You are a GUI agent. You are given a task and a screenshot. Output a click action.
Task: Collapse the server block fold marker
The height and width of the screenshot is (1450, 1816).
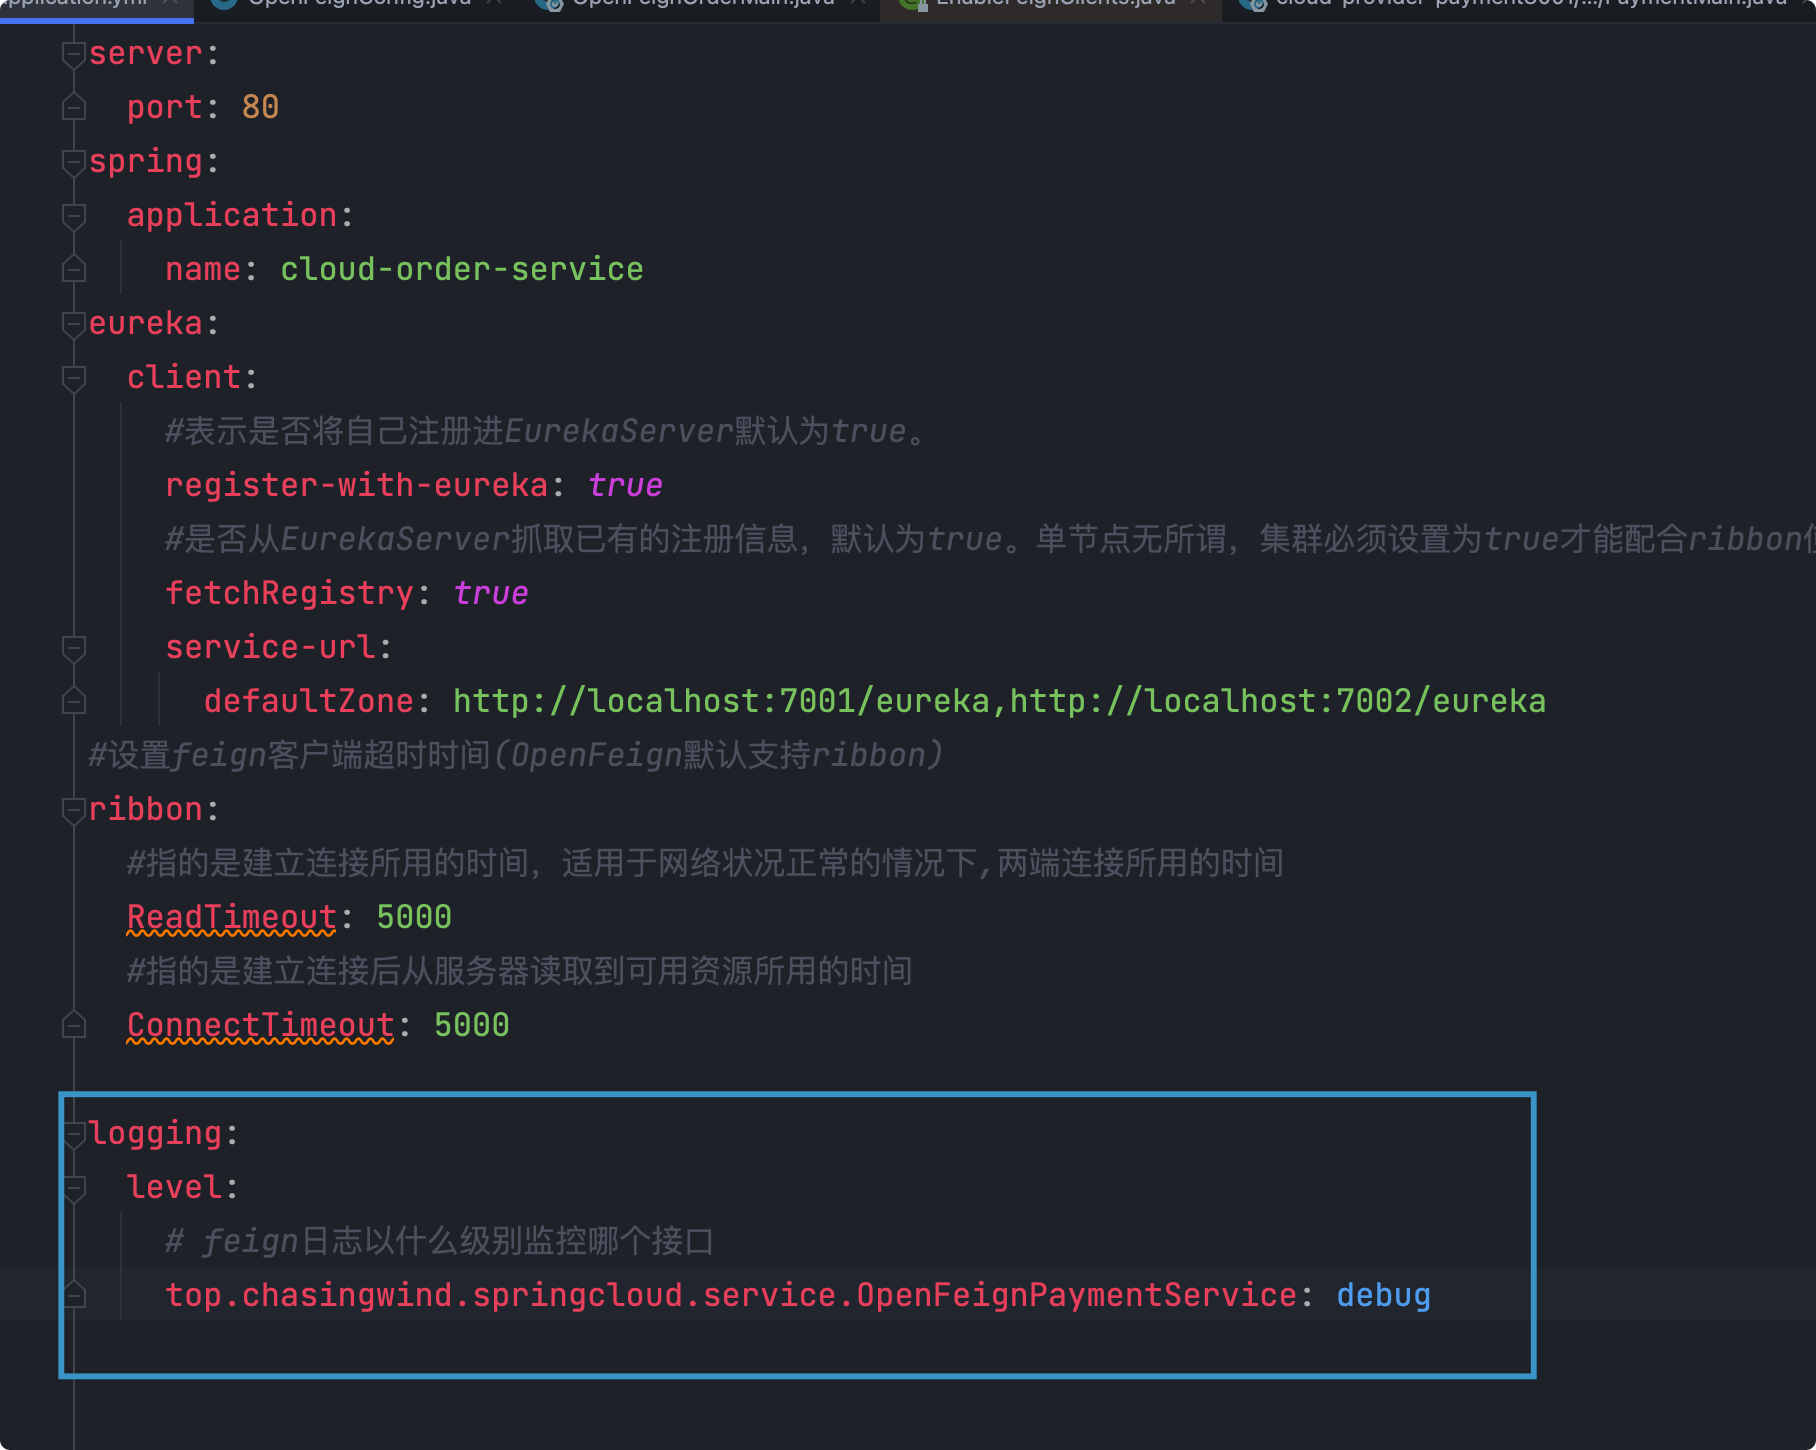(x=73, y=54)
